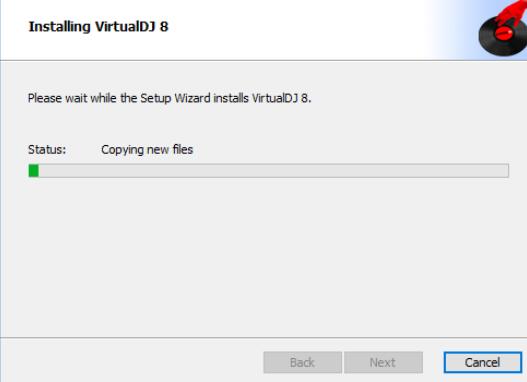Click the "Status:" label
The width and height of the screenshot is (527, 382).
point(47,150)
